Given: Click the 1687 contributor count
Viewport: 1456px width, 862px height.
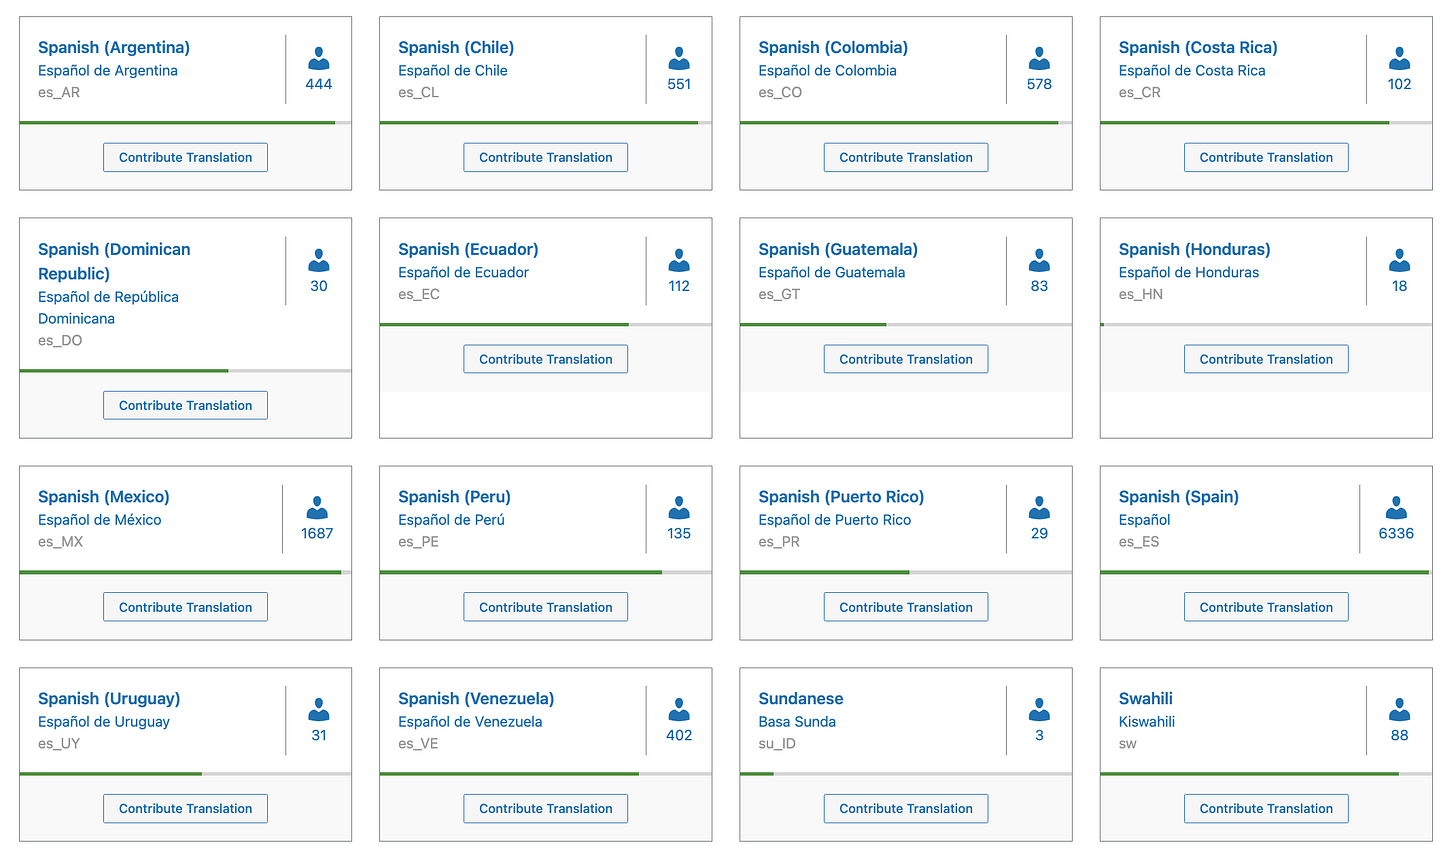Looking at the screenshot, I should (317, 533).
